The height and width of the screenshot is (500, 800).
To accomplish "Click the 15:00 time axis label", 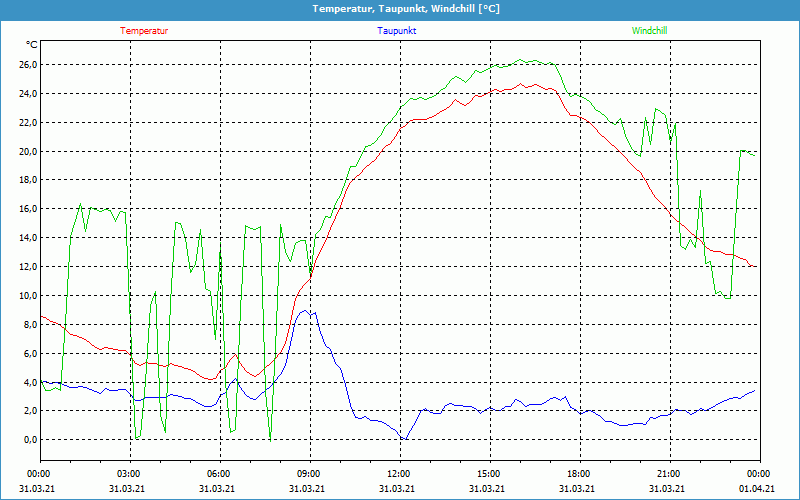I will click(x=489, y=474).
